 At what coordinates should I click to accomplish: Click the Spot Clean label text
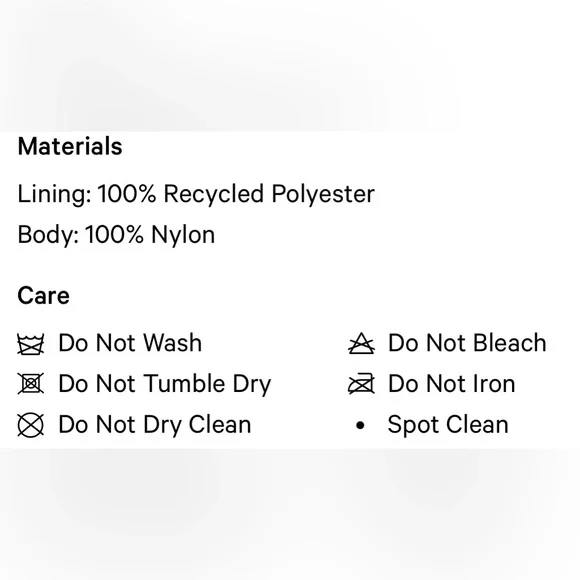point(448,425)
